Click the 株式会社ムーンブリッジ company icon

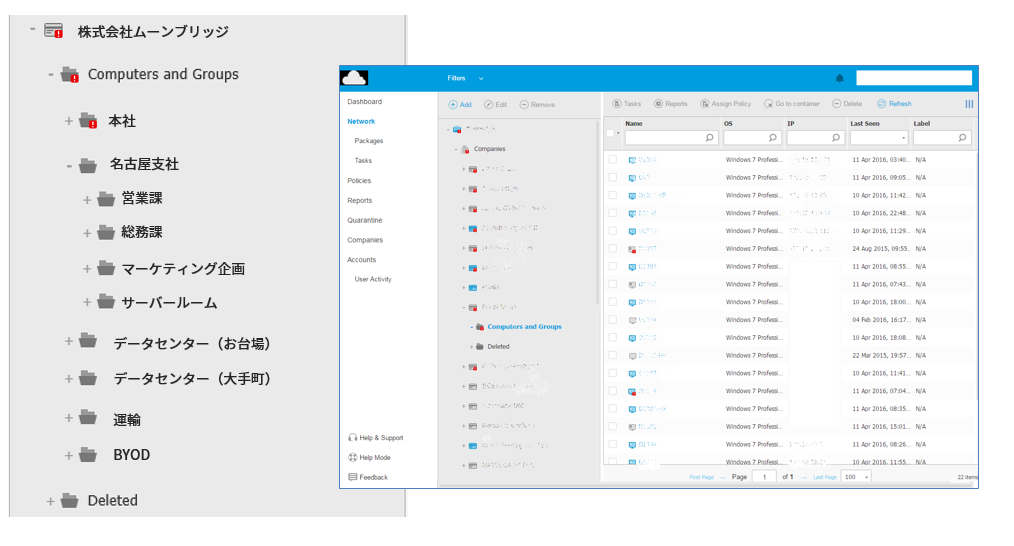point(54,31)
